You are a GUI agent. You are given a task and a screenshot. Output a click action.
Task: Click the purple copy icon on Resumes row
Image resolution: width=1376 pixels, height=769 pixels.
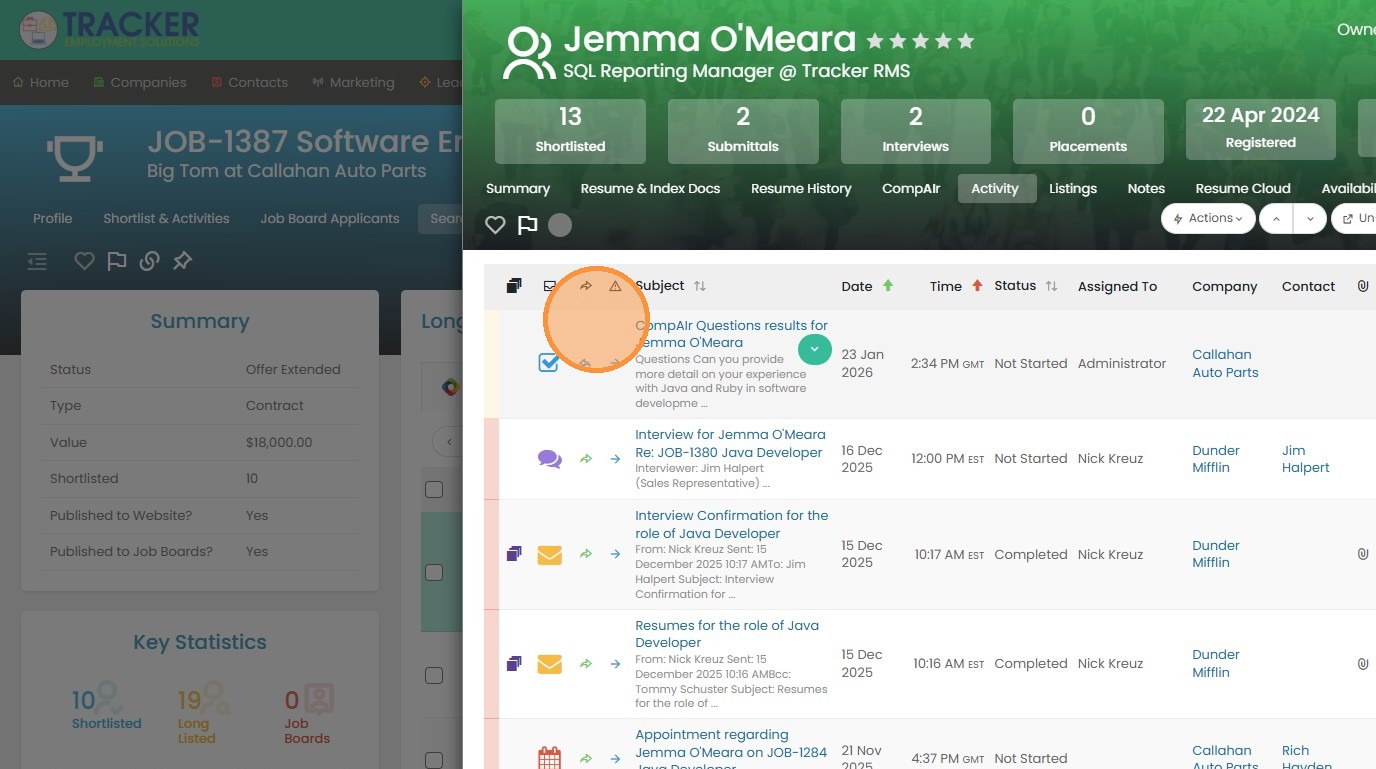click(514, 663)
